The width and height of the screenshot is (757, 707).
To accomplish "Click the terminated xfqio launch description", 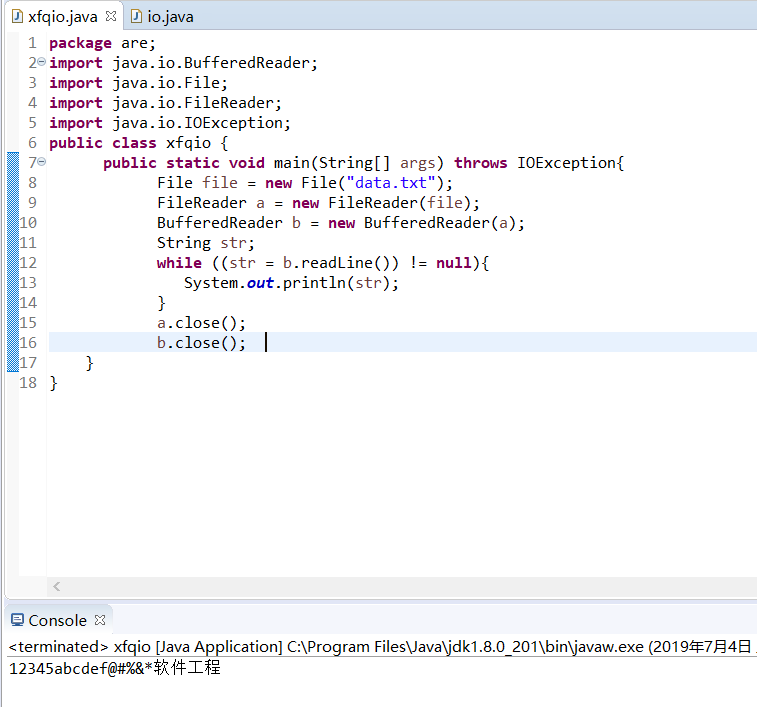I will (x=381, y=646).
